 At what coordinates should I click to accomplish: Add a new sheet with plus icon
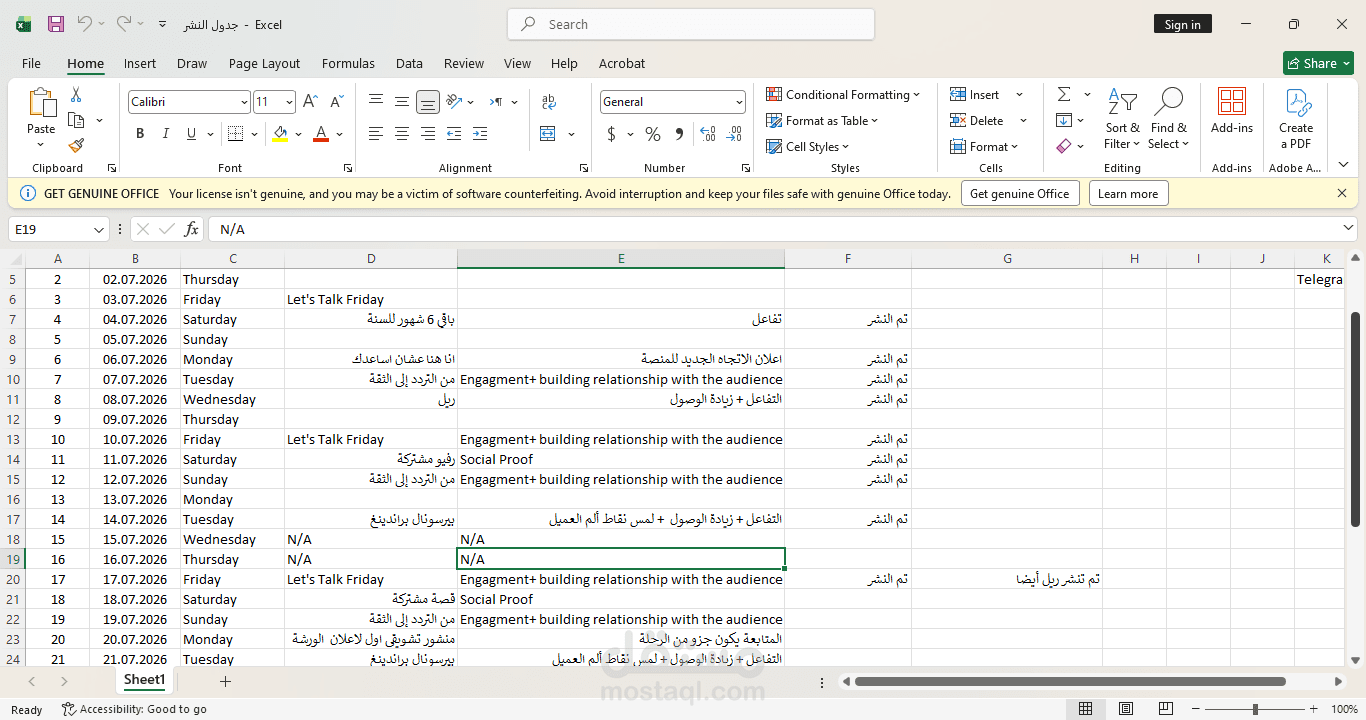tap(225, 681)
